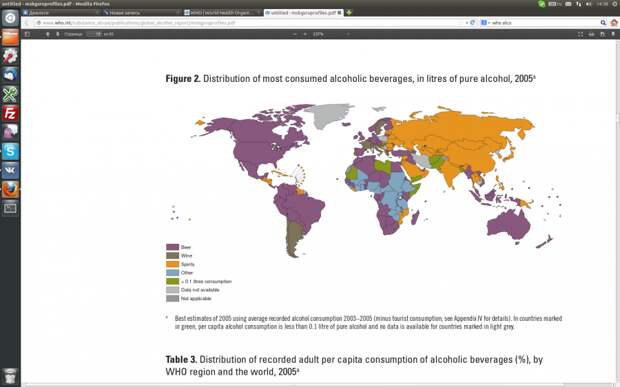620x387 pixels.
Task: Click the 'Figure 2.' heading text
Action: click(183, 79)
